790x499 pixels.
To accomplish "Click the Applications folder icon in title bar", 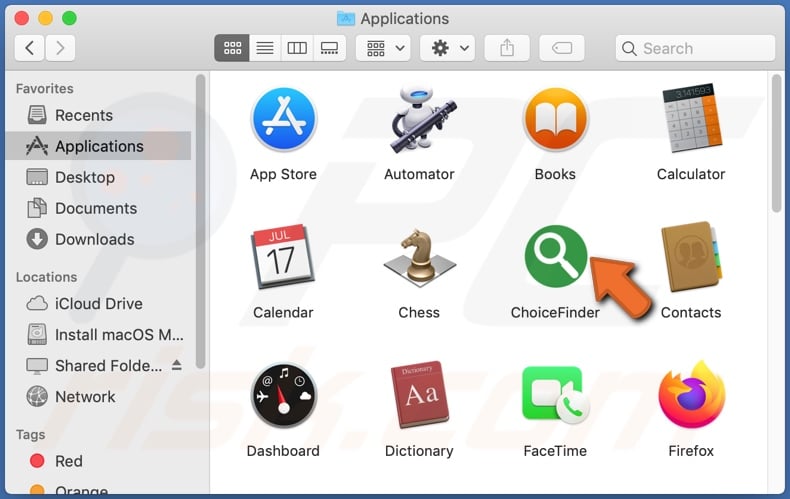I will pos(346,19).
